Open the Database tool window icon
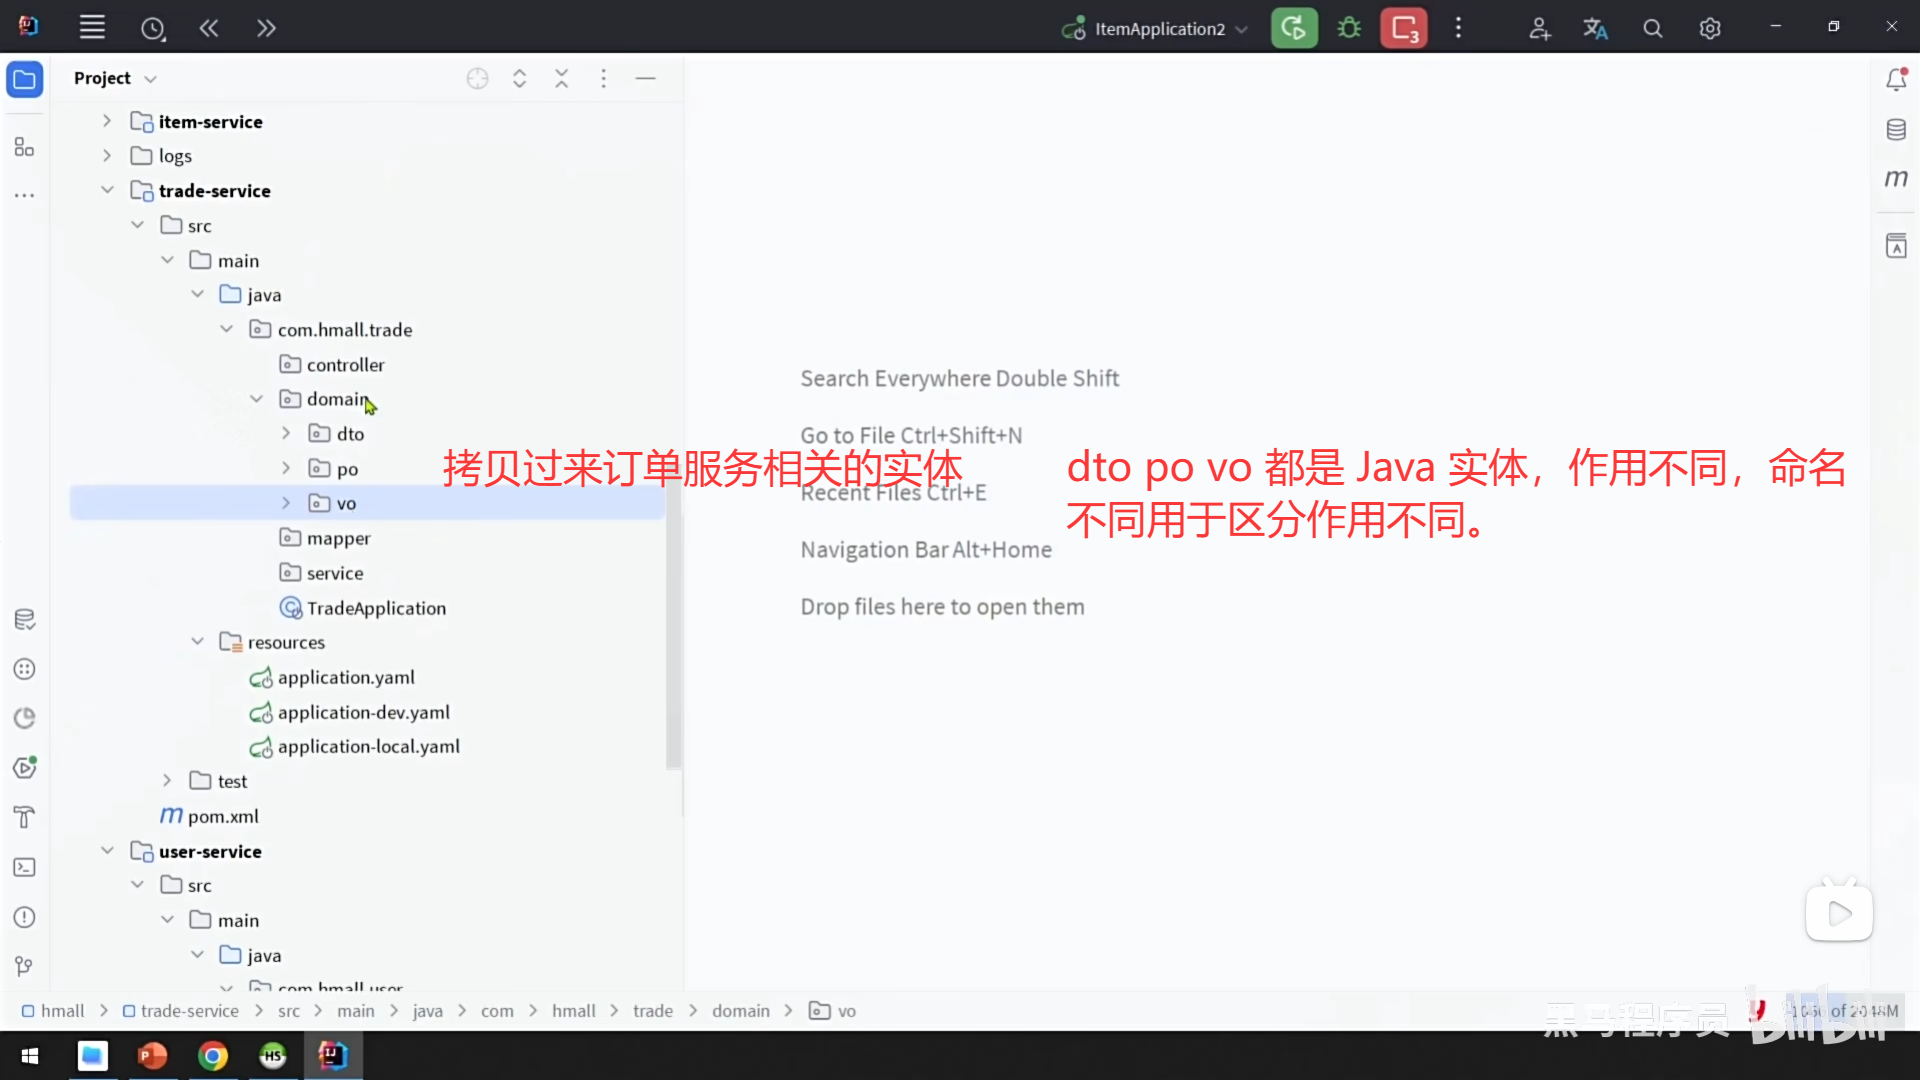The image size is (1920, 1080). click(1896, 128)
